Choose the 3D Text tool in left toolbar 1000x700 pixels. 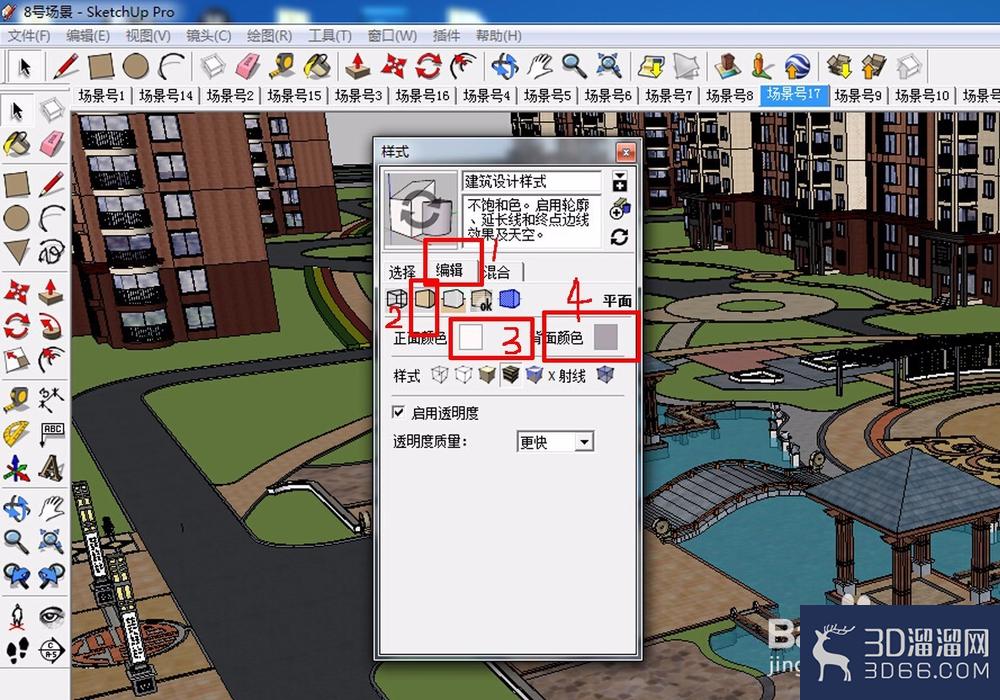52,470
